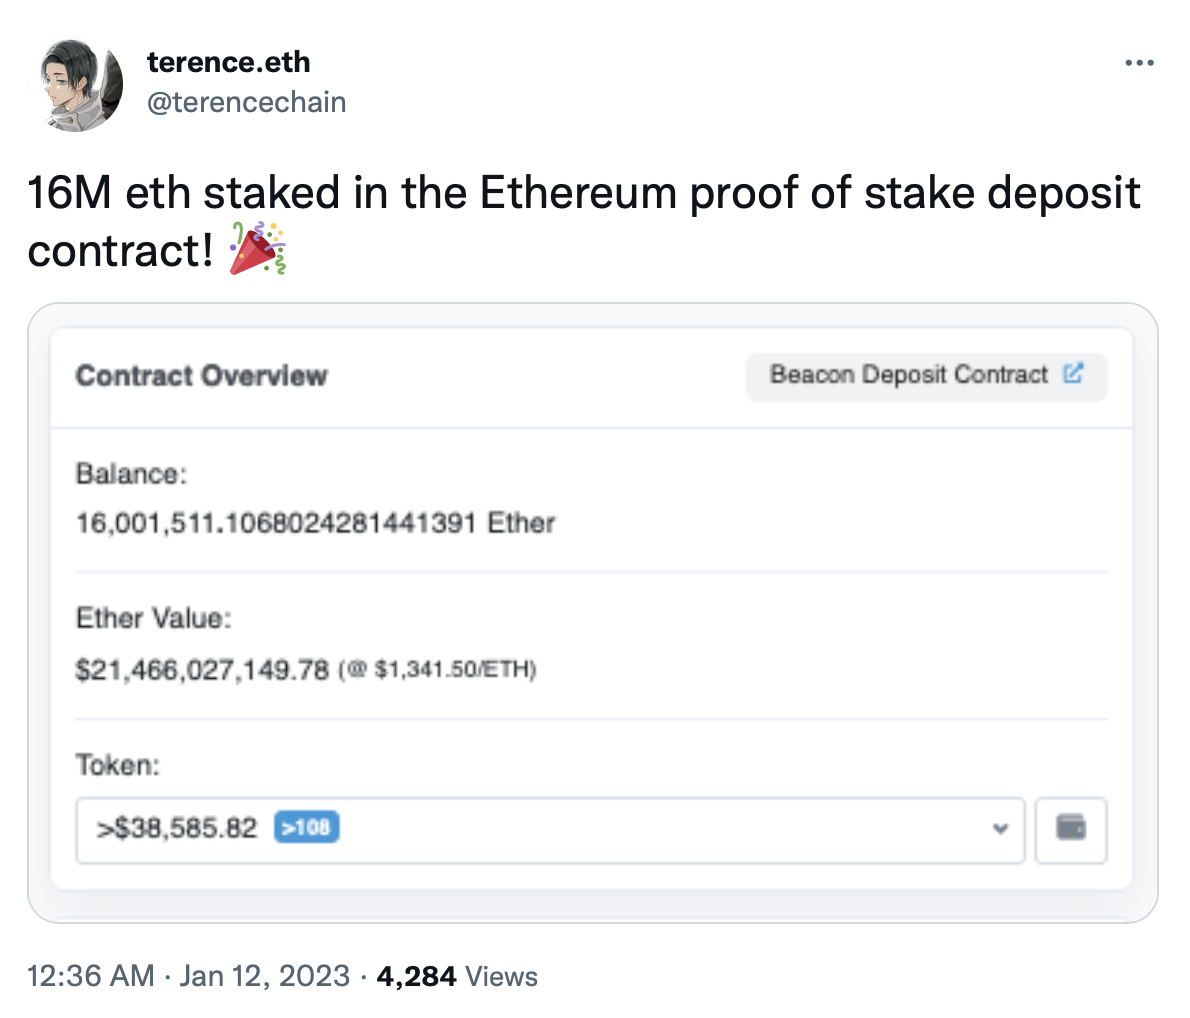Screen dimensions: 1190x1018
Task: Open the external link icon beside Beacon Deposit Contract
Action: (x=1073, y=373)
